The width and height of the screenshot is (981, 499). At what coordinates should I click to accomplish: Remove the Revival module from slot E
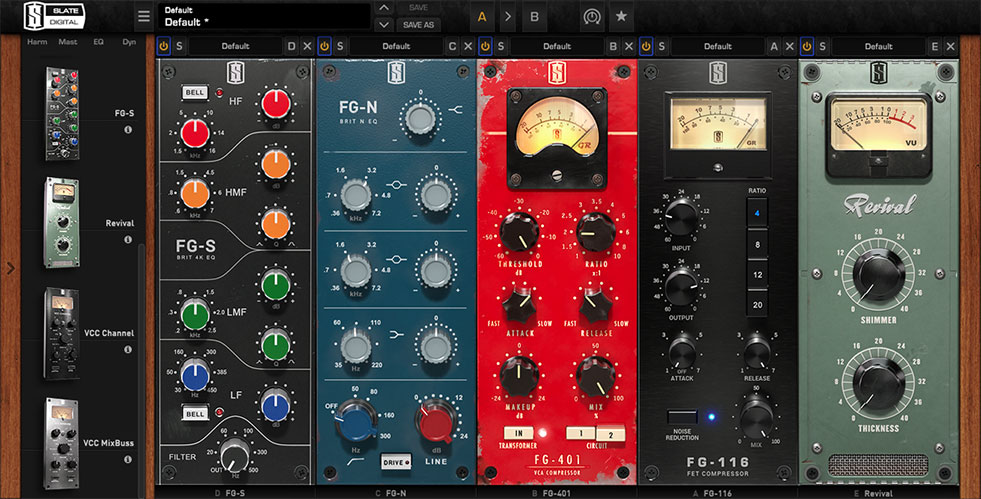[x=950, y=46]
